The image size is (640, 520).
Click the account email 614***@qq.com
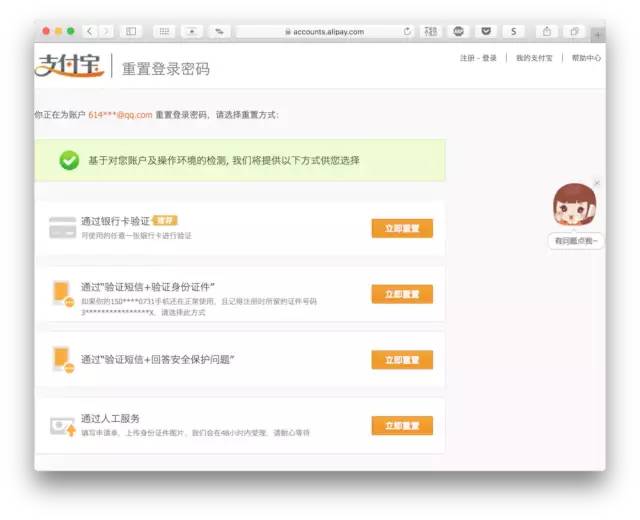point(120,115)
